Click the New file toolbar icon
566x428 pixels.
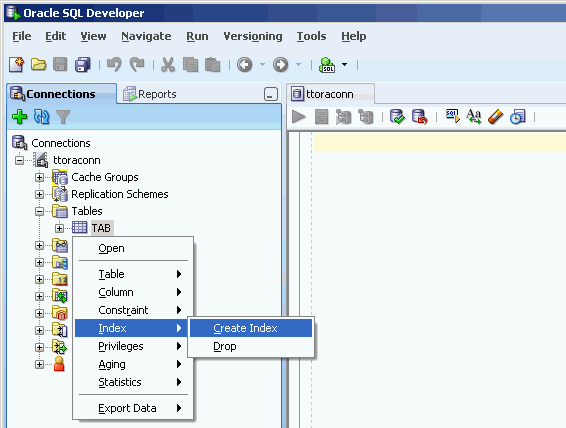[17, 65]
